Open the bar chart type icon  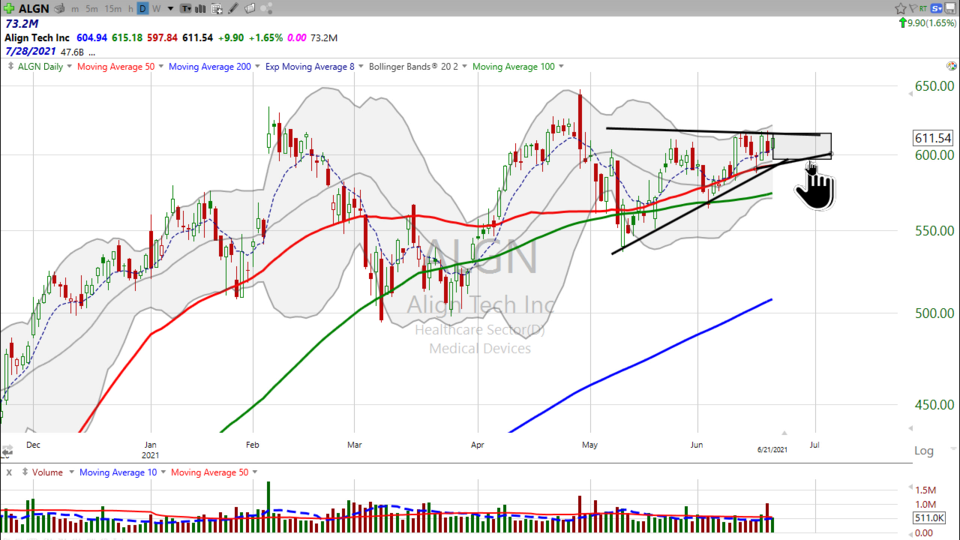(x=200, y=9)
